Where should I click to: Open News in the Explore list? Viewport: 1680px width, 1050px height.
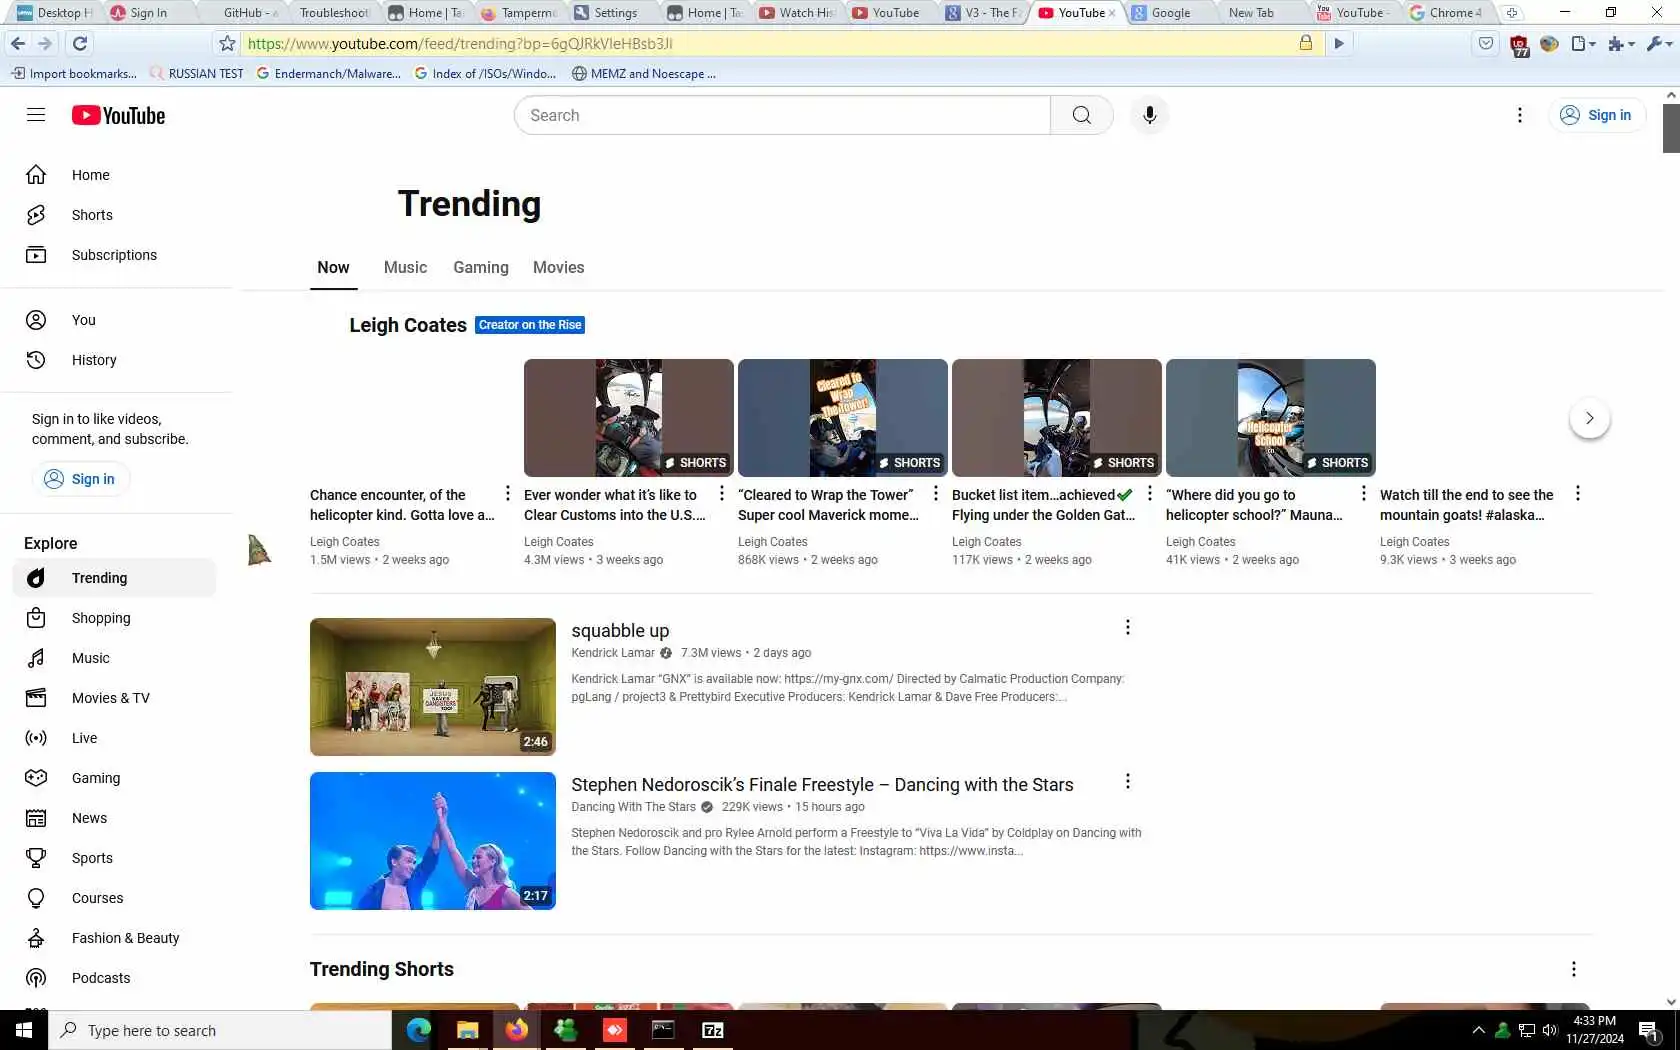[x=116, y=818]
